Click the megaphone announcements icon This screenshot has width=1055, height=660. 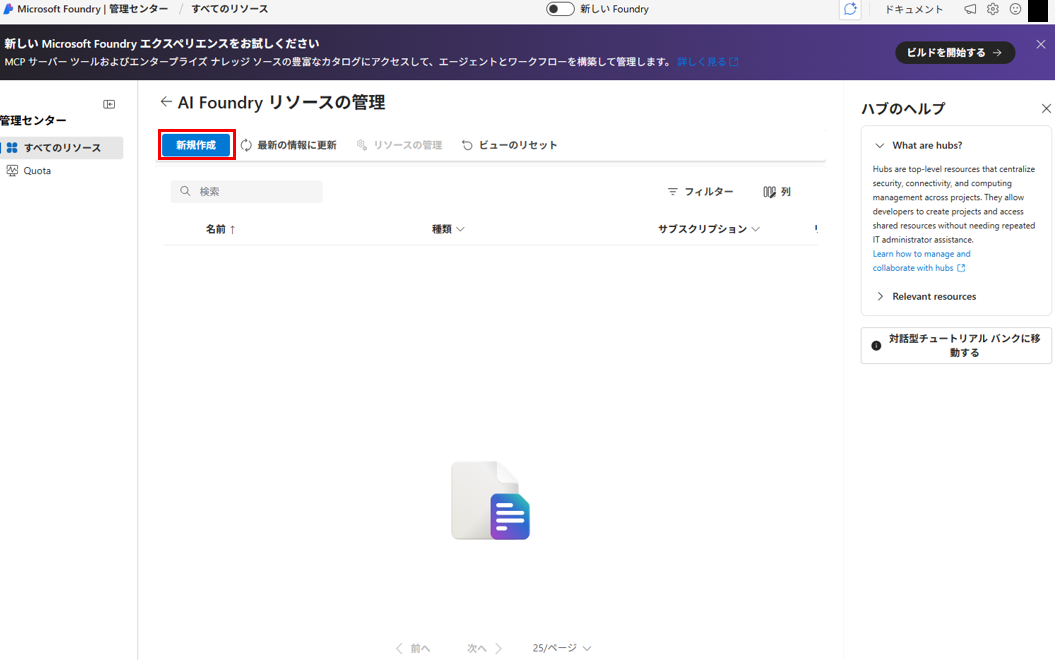970,9
